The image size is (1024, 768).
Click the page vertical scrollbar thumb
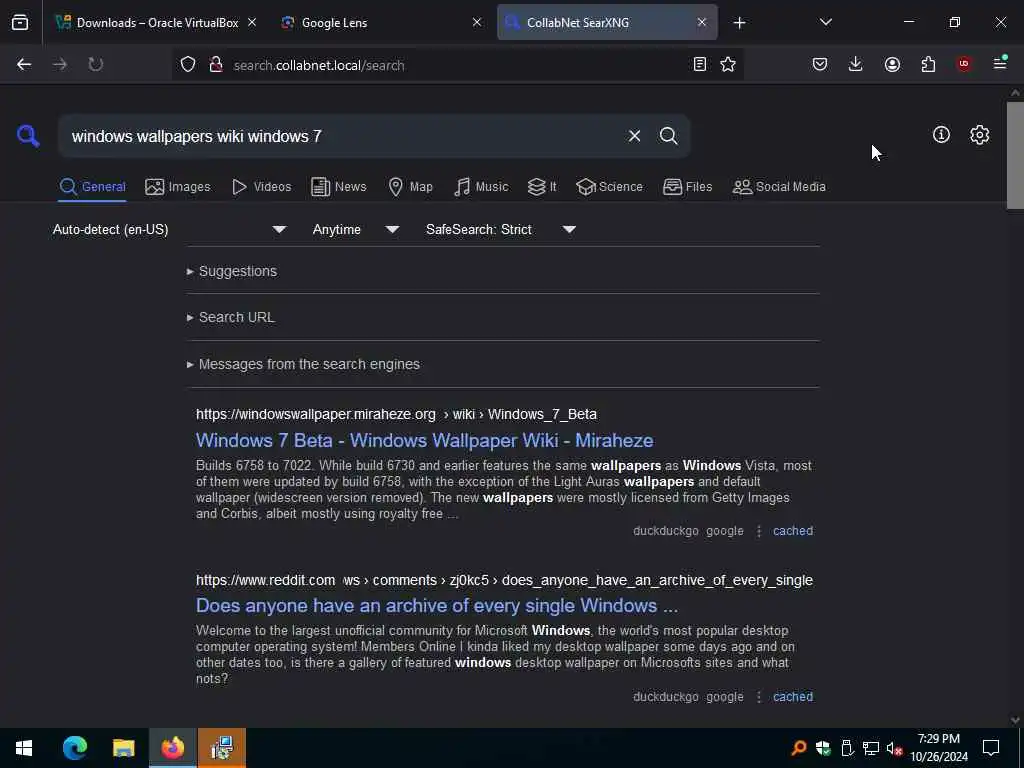1015,155
